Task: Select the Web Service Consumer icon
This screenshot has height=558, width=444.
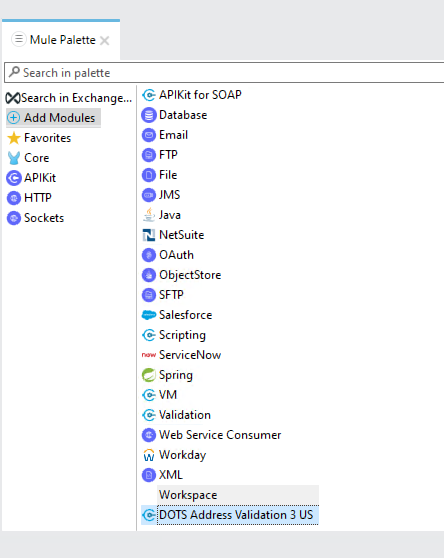Action: (x=149, y=435)
